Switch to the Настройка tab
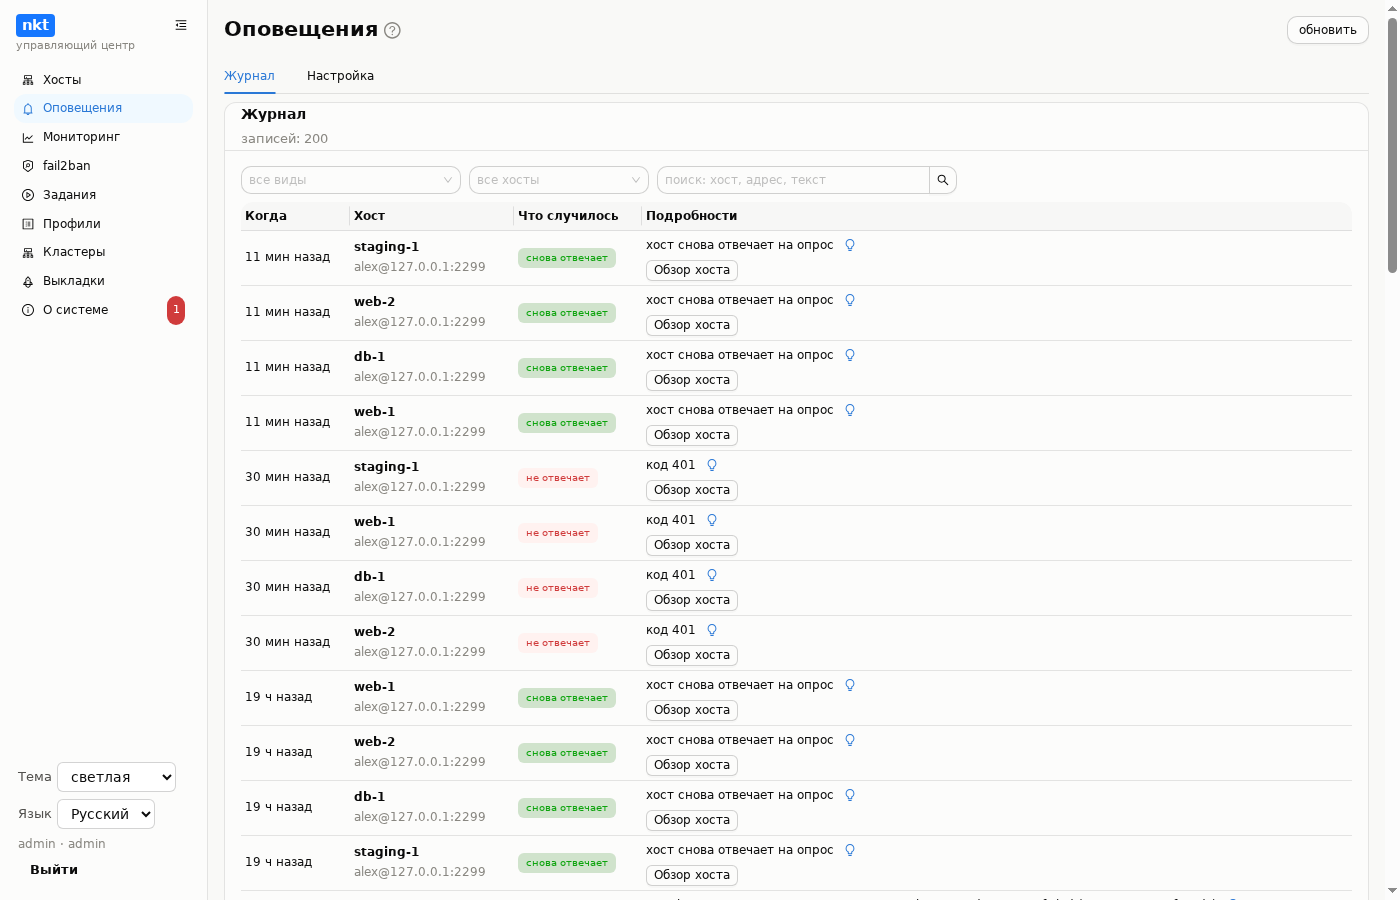This screenshot has height=900, width=1400. click(x=340, y=76)
